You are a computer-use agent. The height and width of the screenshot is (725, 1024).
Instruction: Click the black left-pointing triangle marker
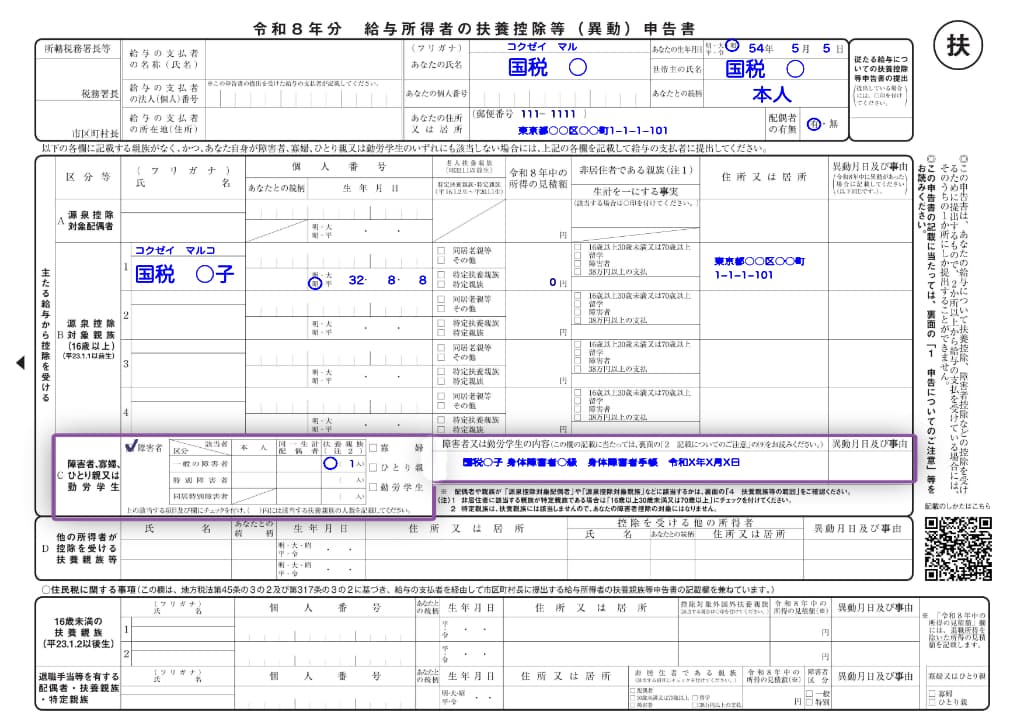pos(20,363)
